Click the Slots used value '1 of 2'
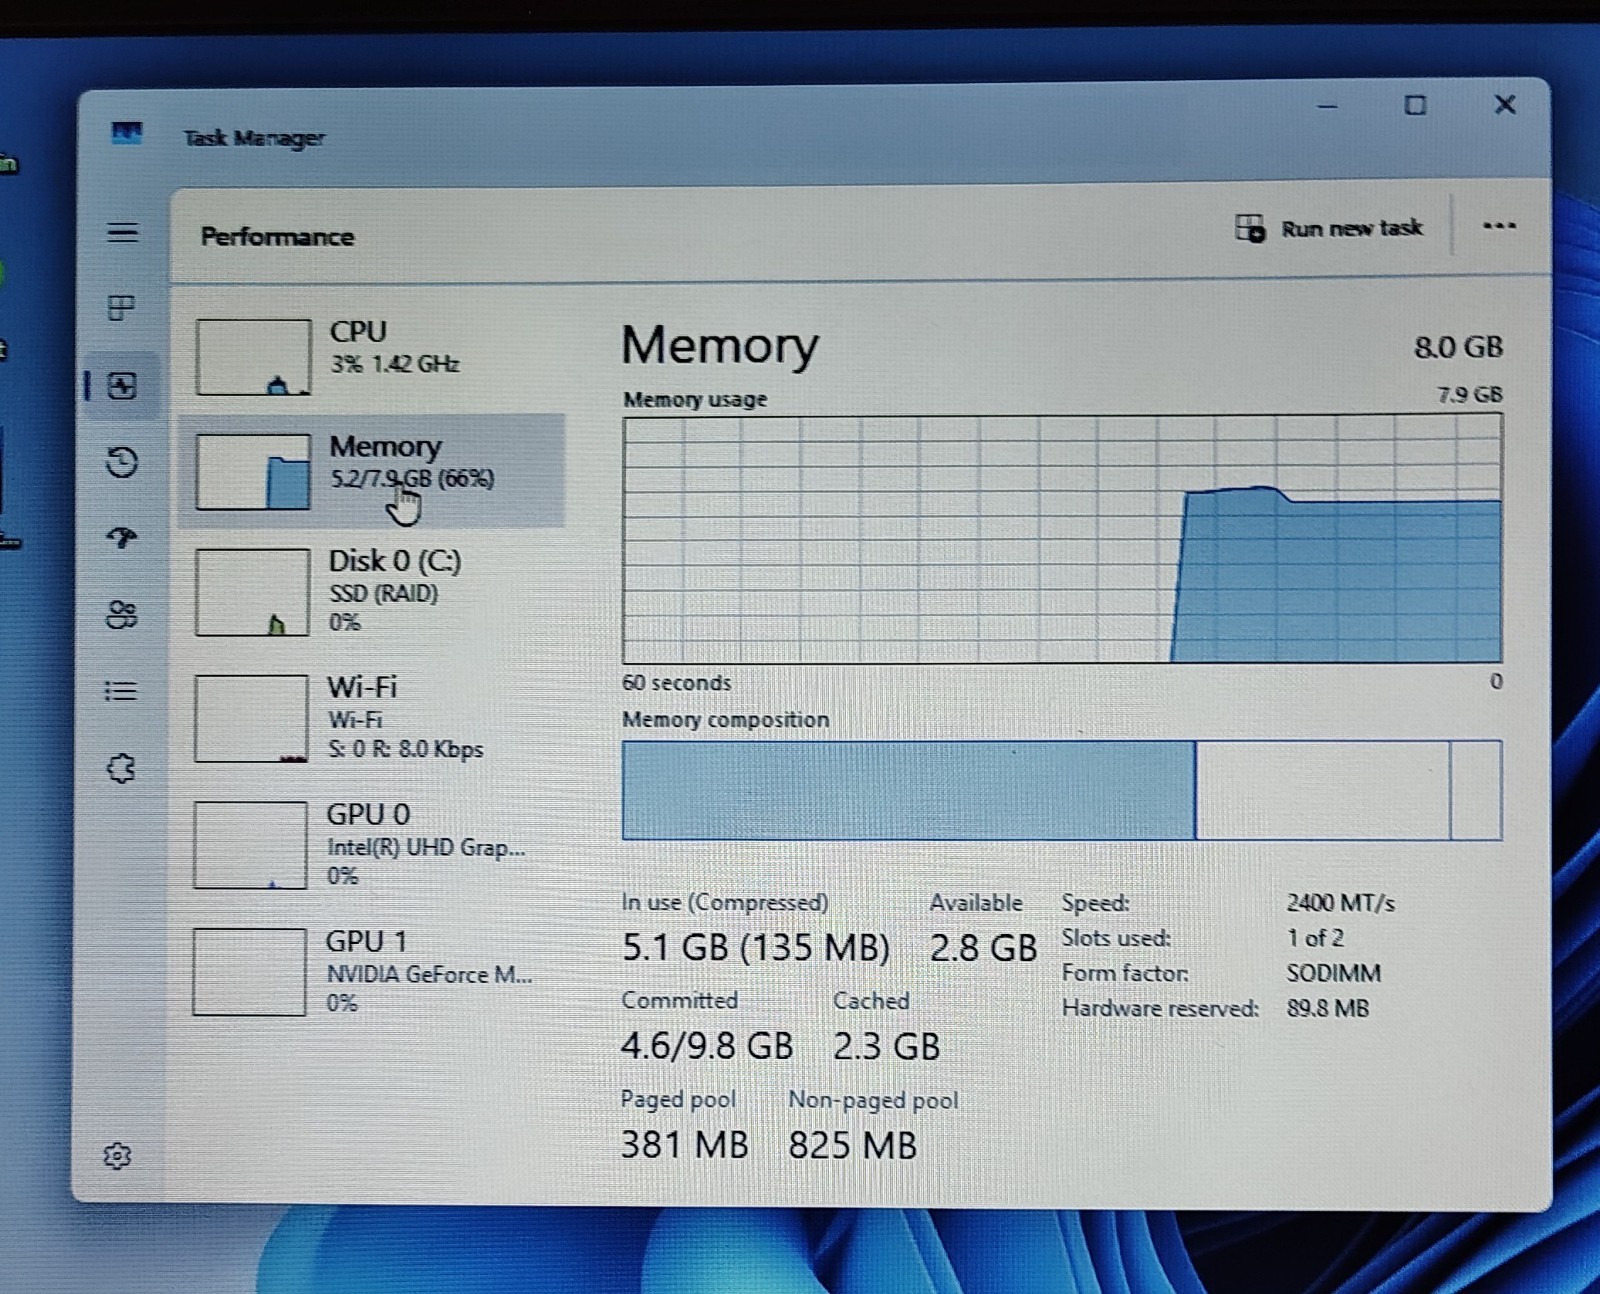This screenshot has height=1294, width=1600. (1314, 938)
